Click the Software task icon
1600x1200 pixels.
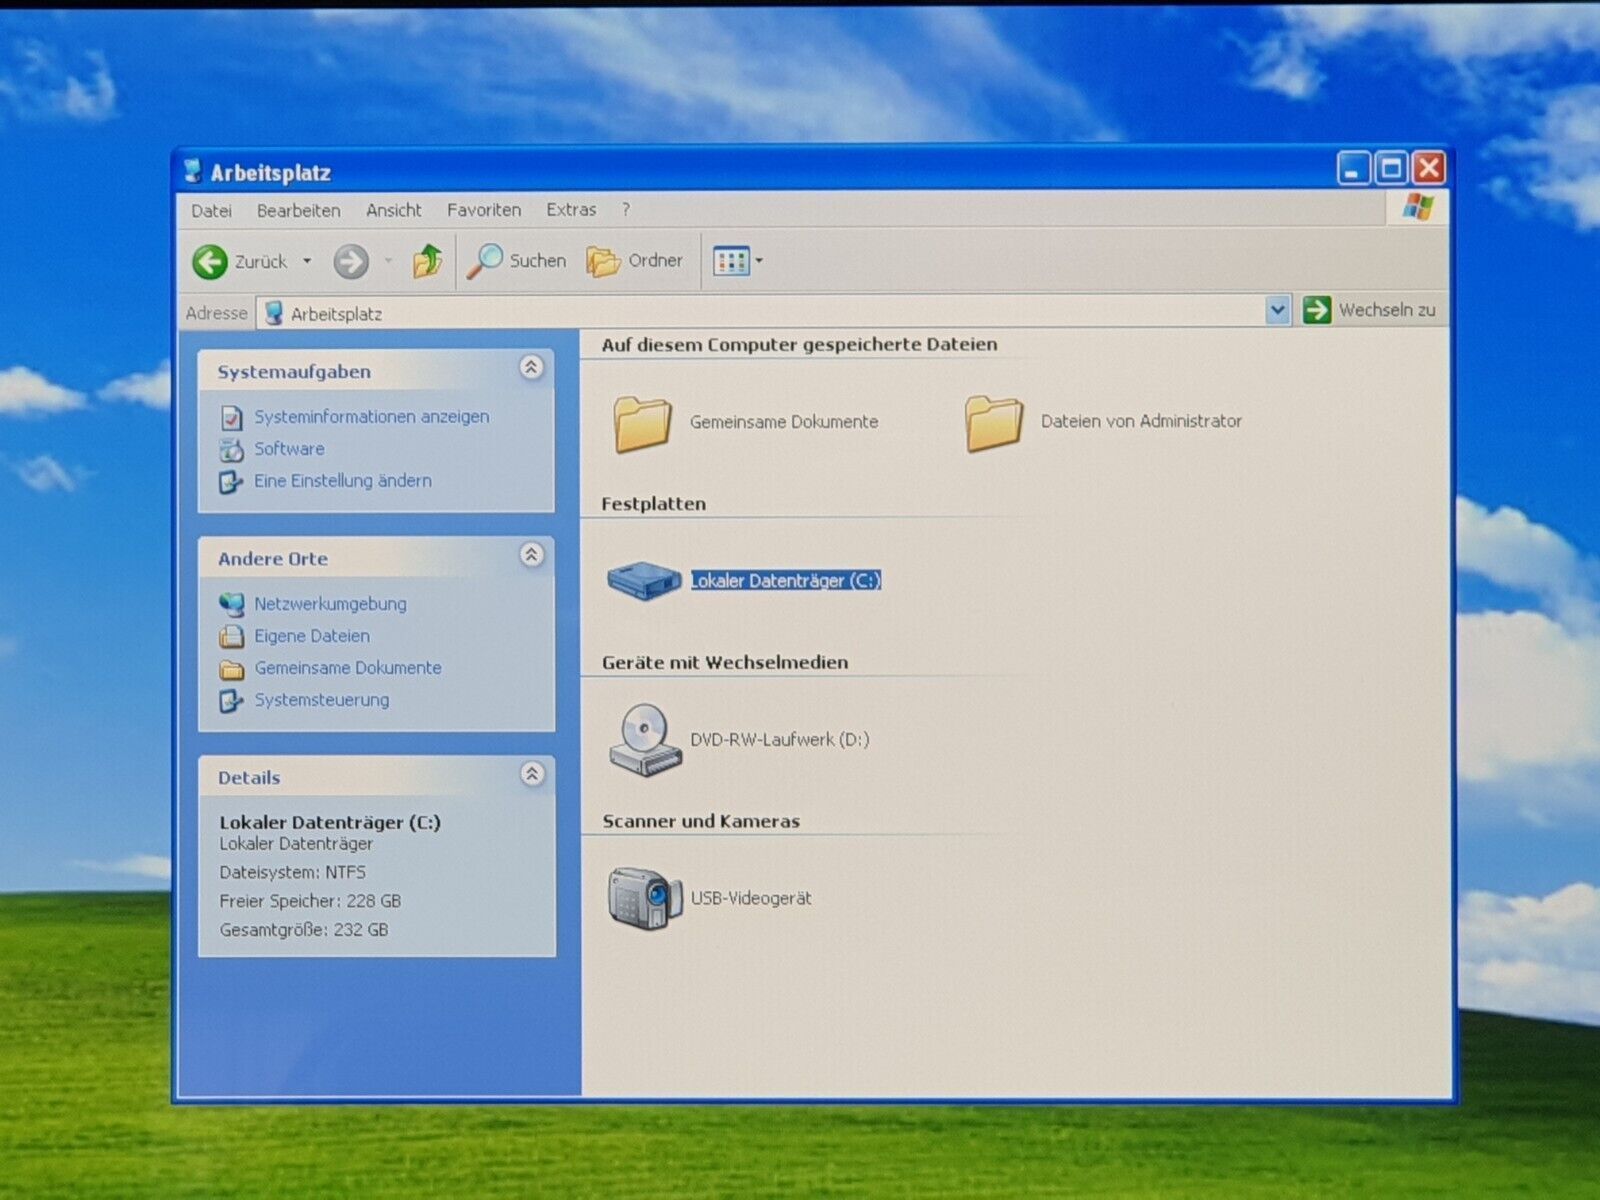232,450
